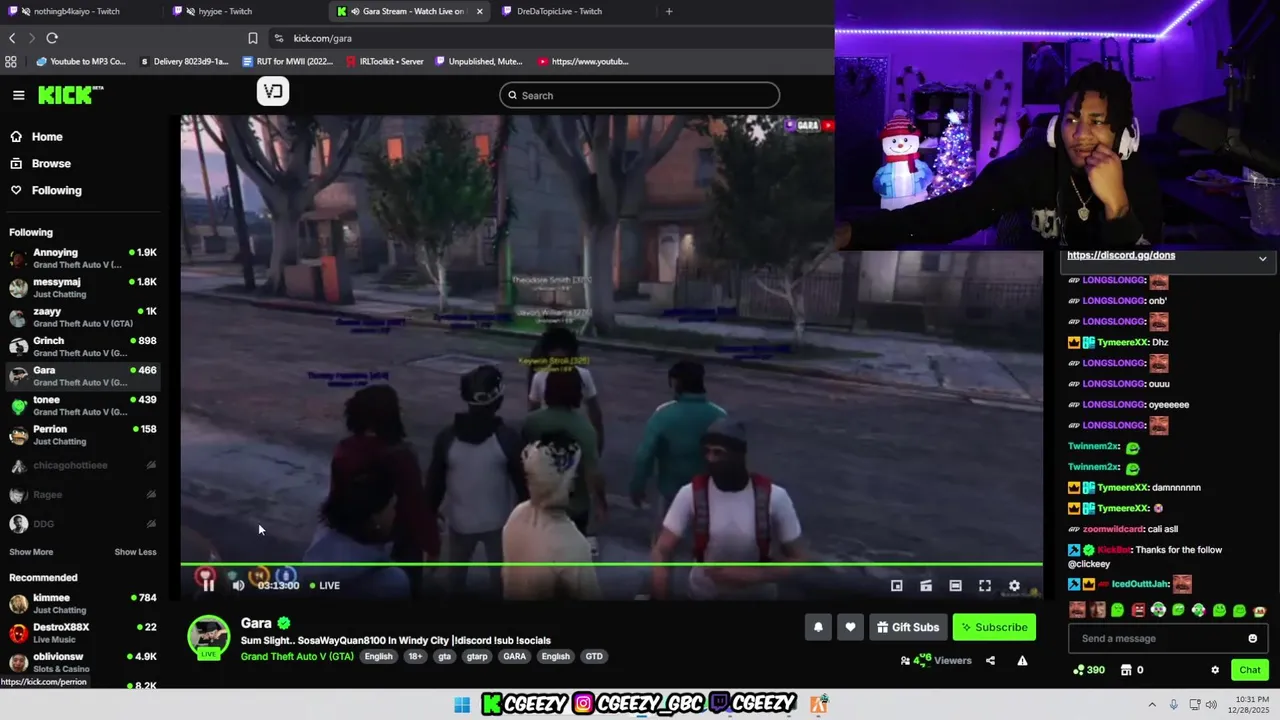Open the emote picker in chat input

[x=1252, y=638]
